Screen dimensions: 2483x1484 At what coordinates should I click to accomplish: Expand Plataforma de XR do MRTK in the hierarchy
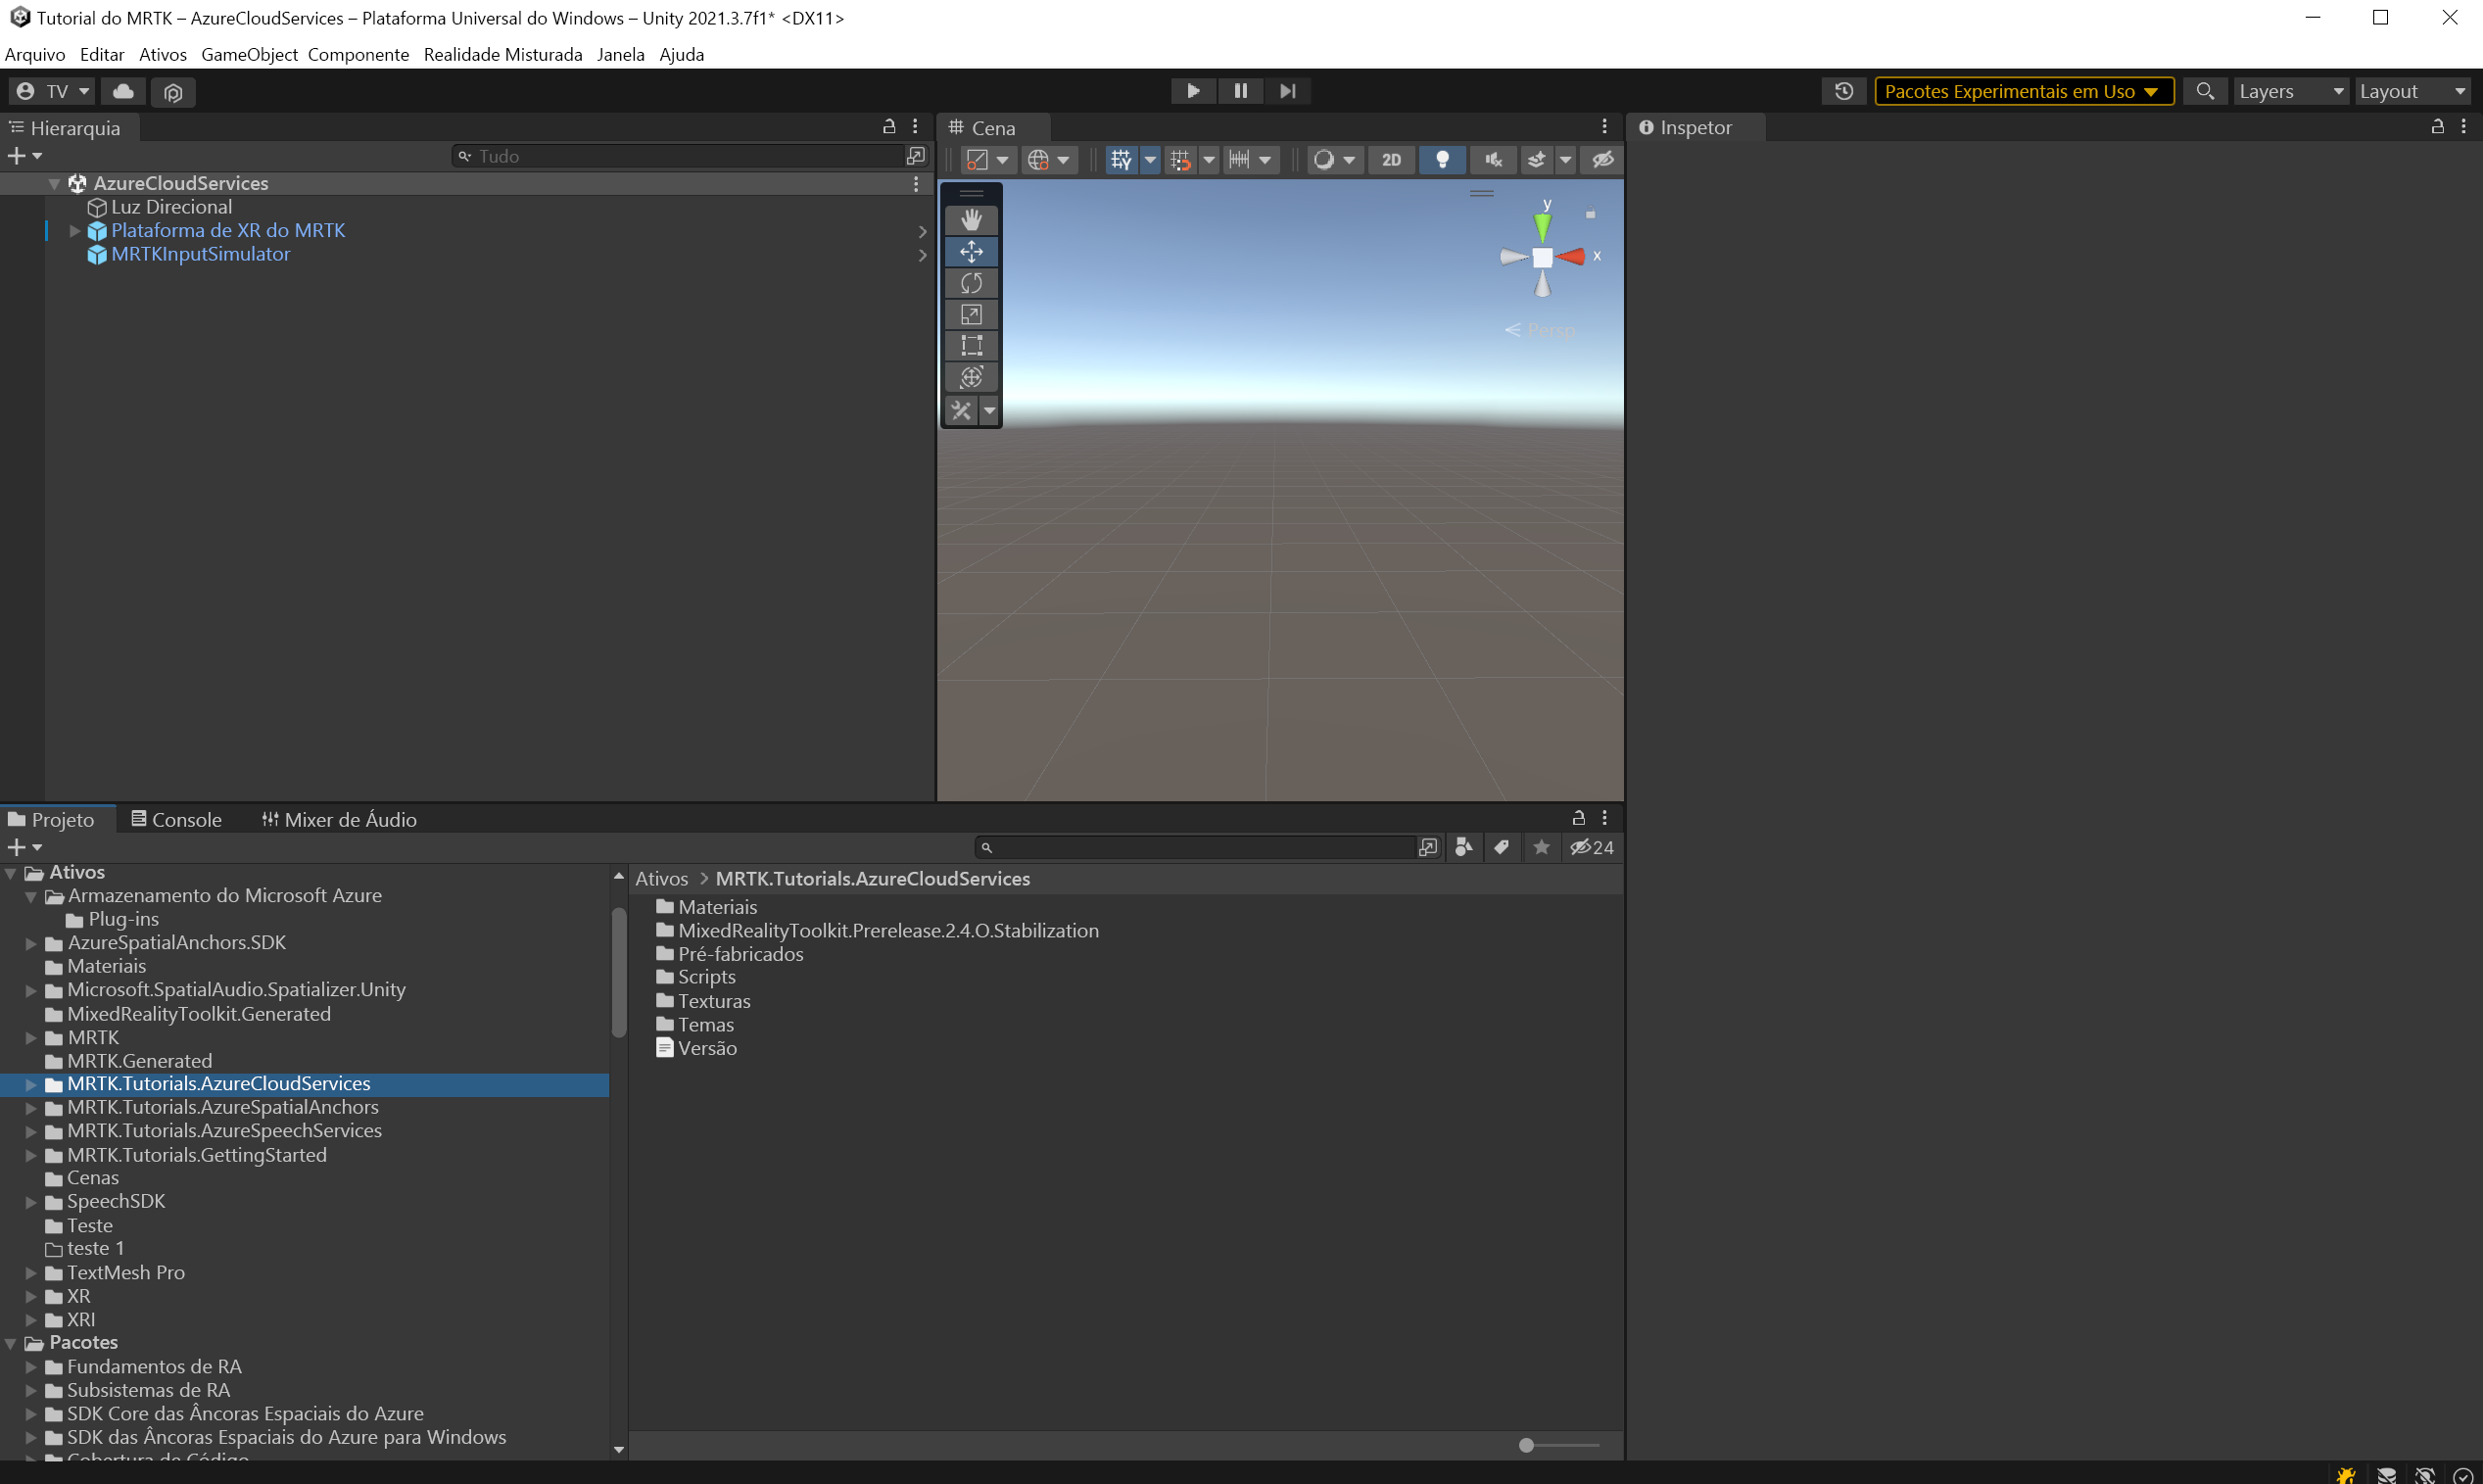73,230
